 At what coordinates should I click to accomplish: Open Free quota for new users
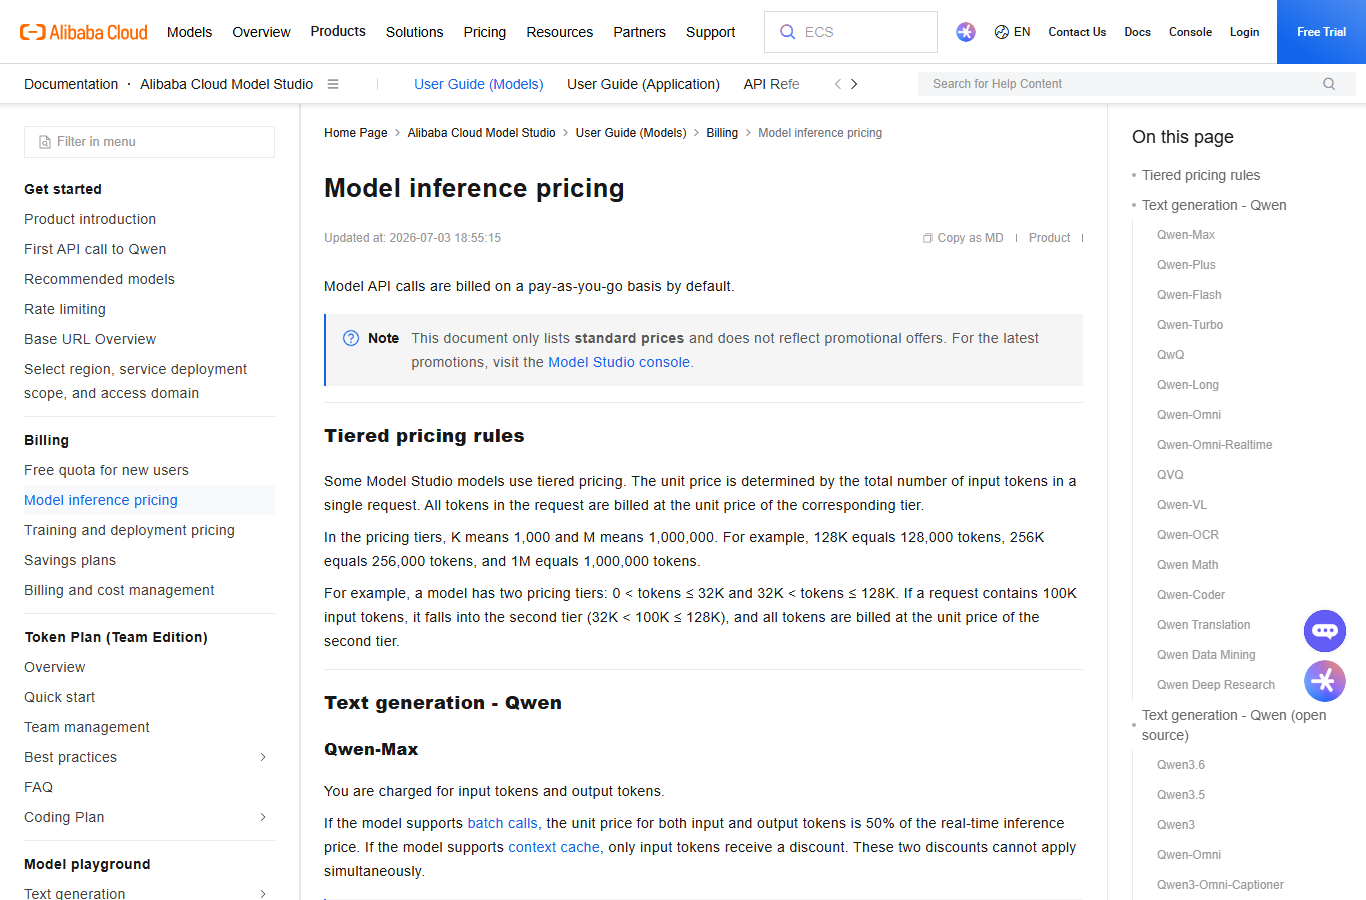coord(106,470)
